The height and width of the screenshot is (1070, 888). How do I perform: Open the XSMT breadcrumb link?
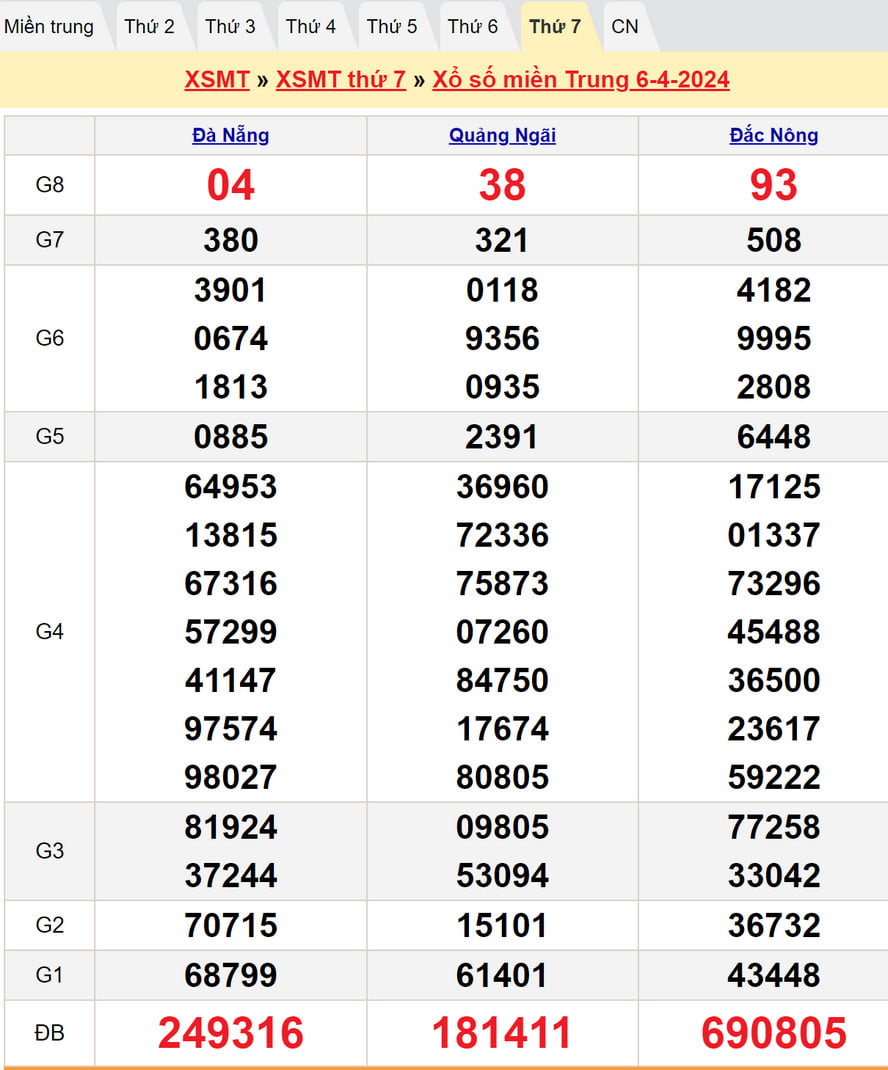tap(217, 80)
